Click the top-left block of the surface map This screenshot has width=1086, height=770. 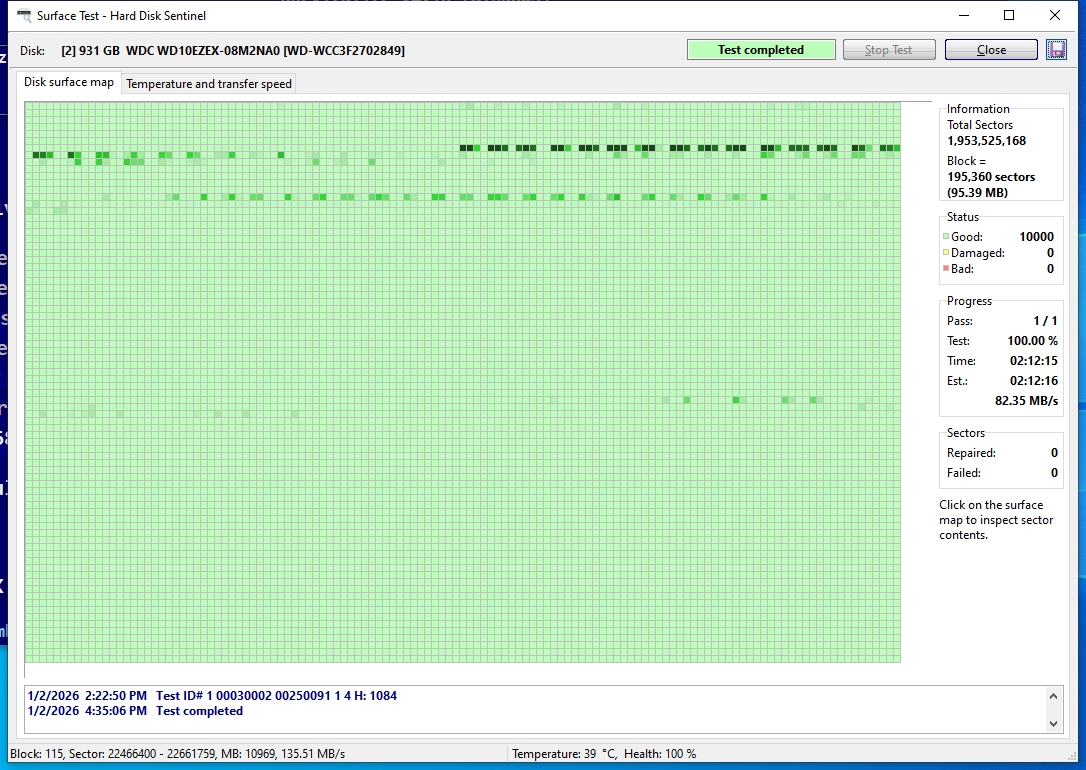click(x=29, y=106)
